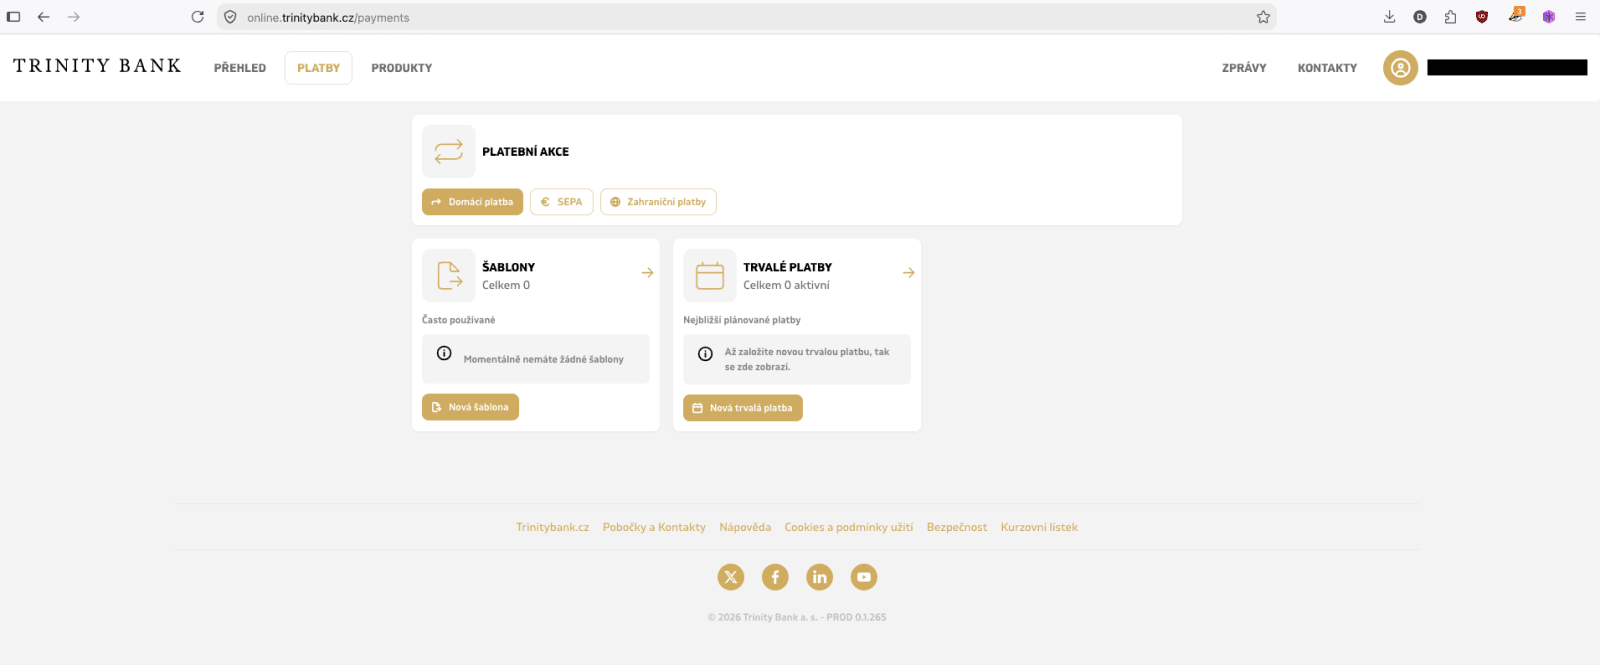Bookmark this page with the star icon

pyautogui.click(x=1263, y=17)
